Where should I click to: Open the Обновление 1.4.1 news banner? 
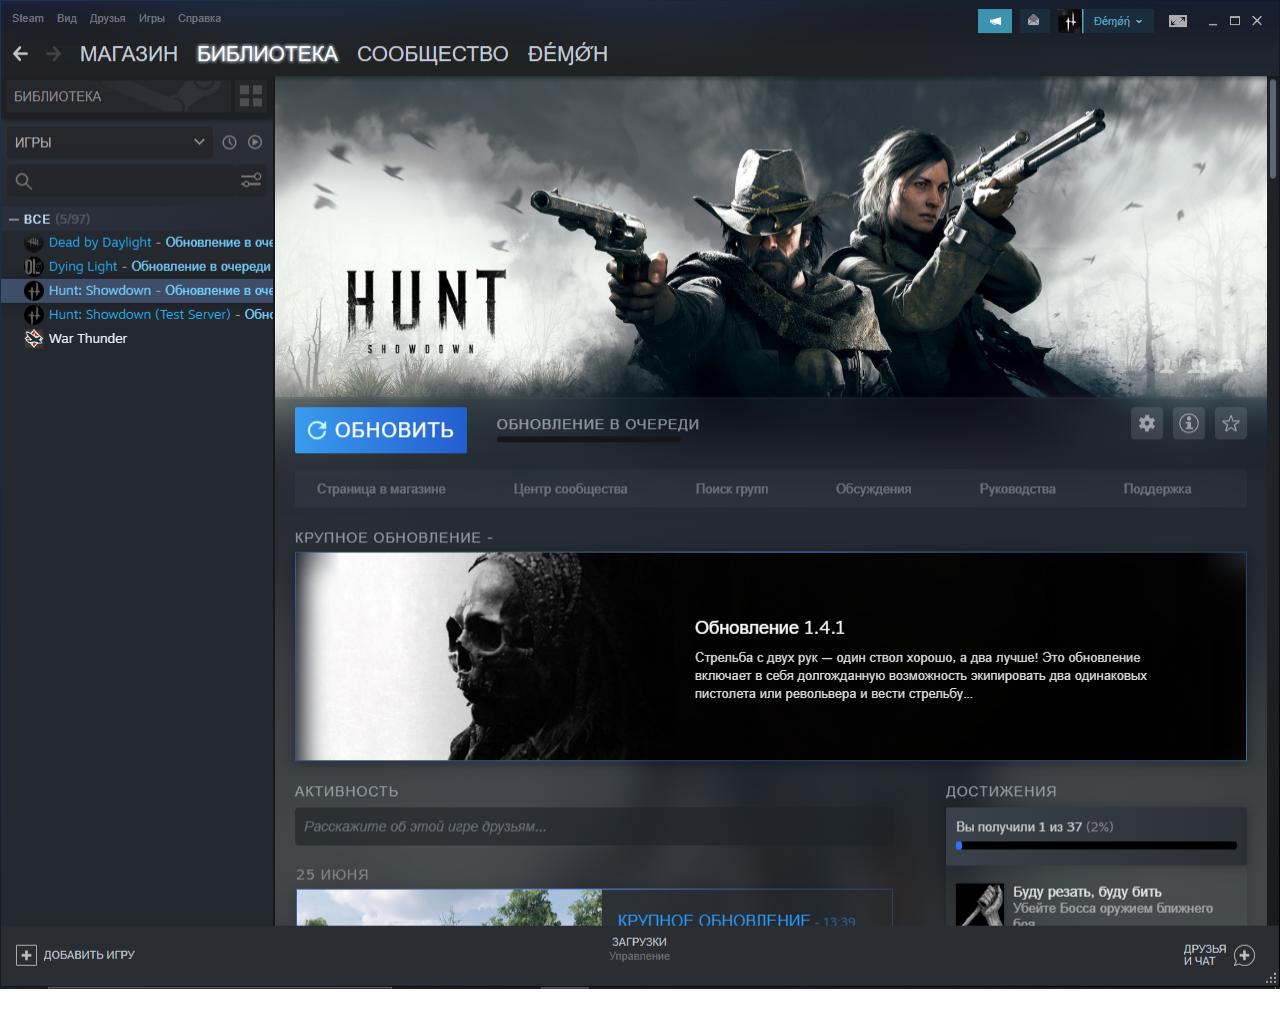[771, 656]
